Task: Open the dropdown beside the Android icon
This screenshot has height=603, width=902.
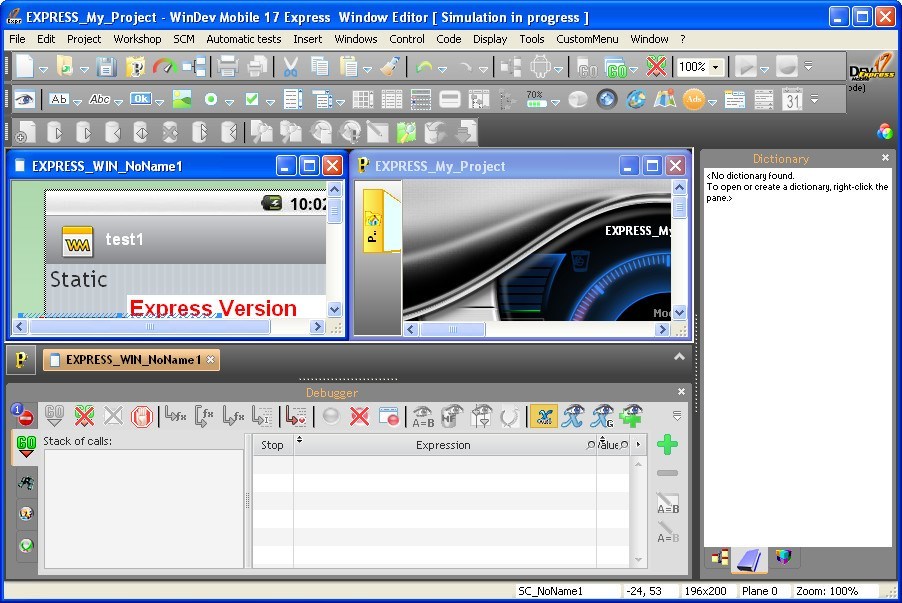Action: tap(557, 67)
